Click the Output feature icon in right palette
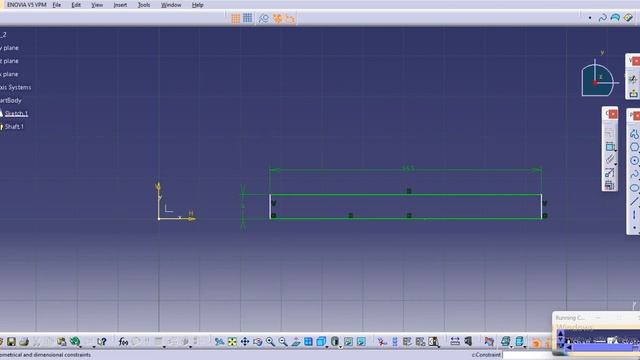640x360 pixels. click(633, 79)
